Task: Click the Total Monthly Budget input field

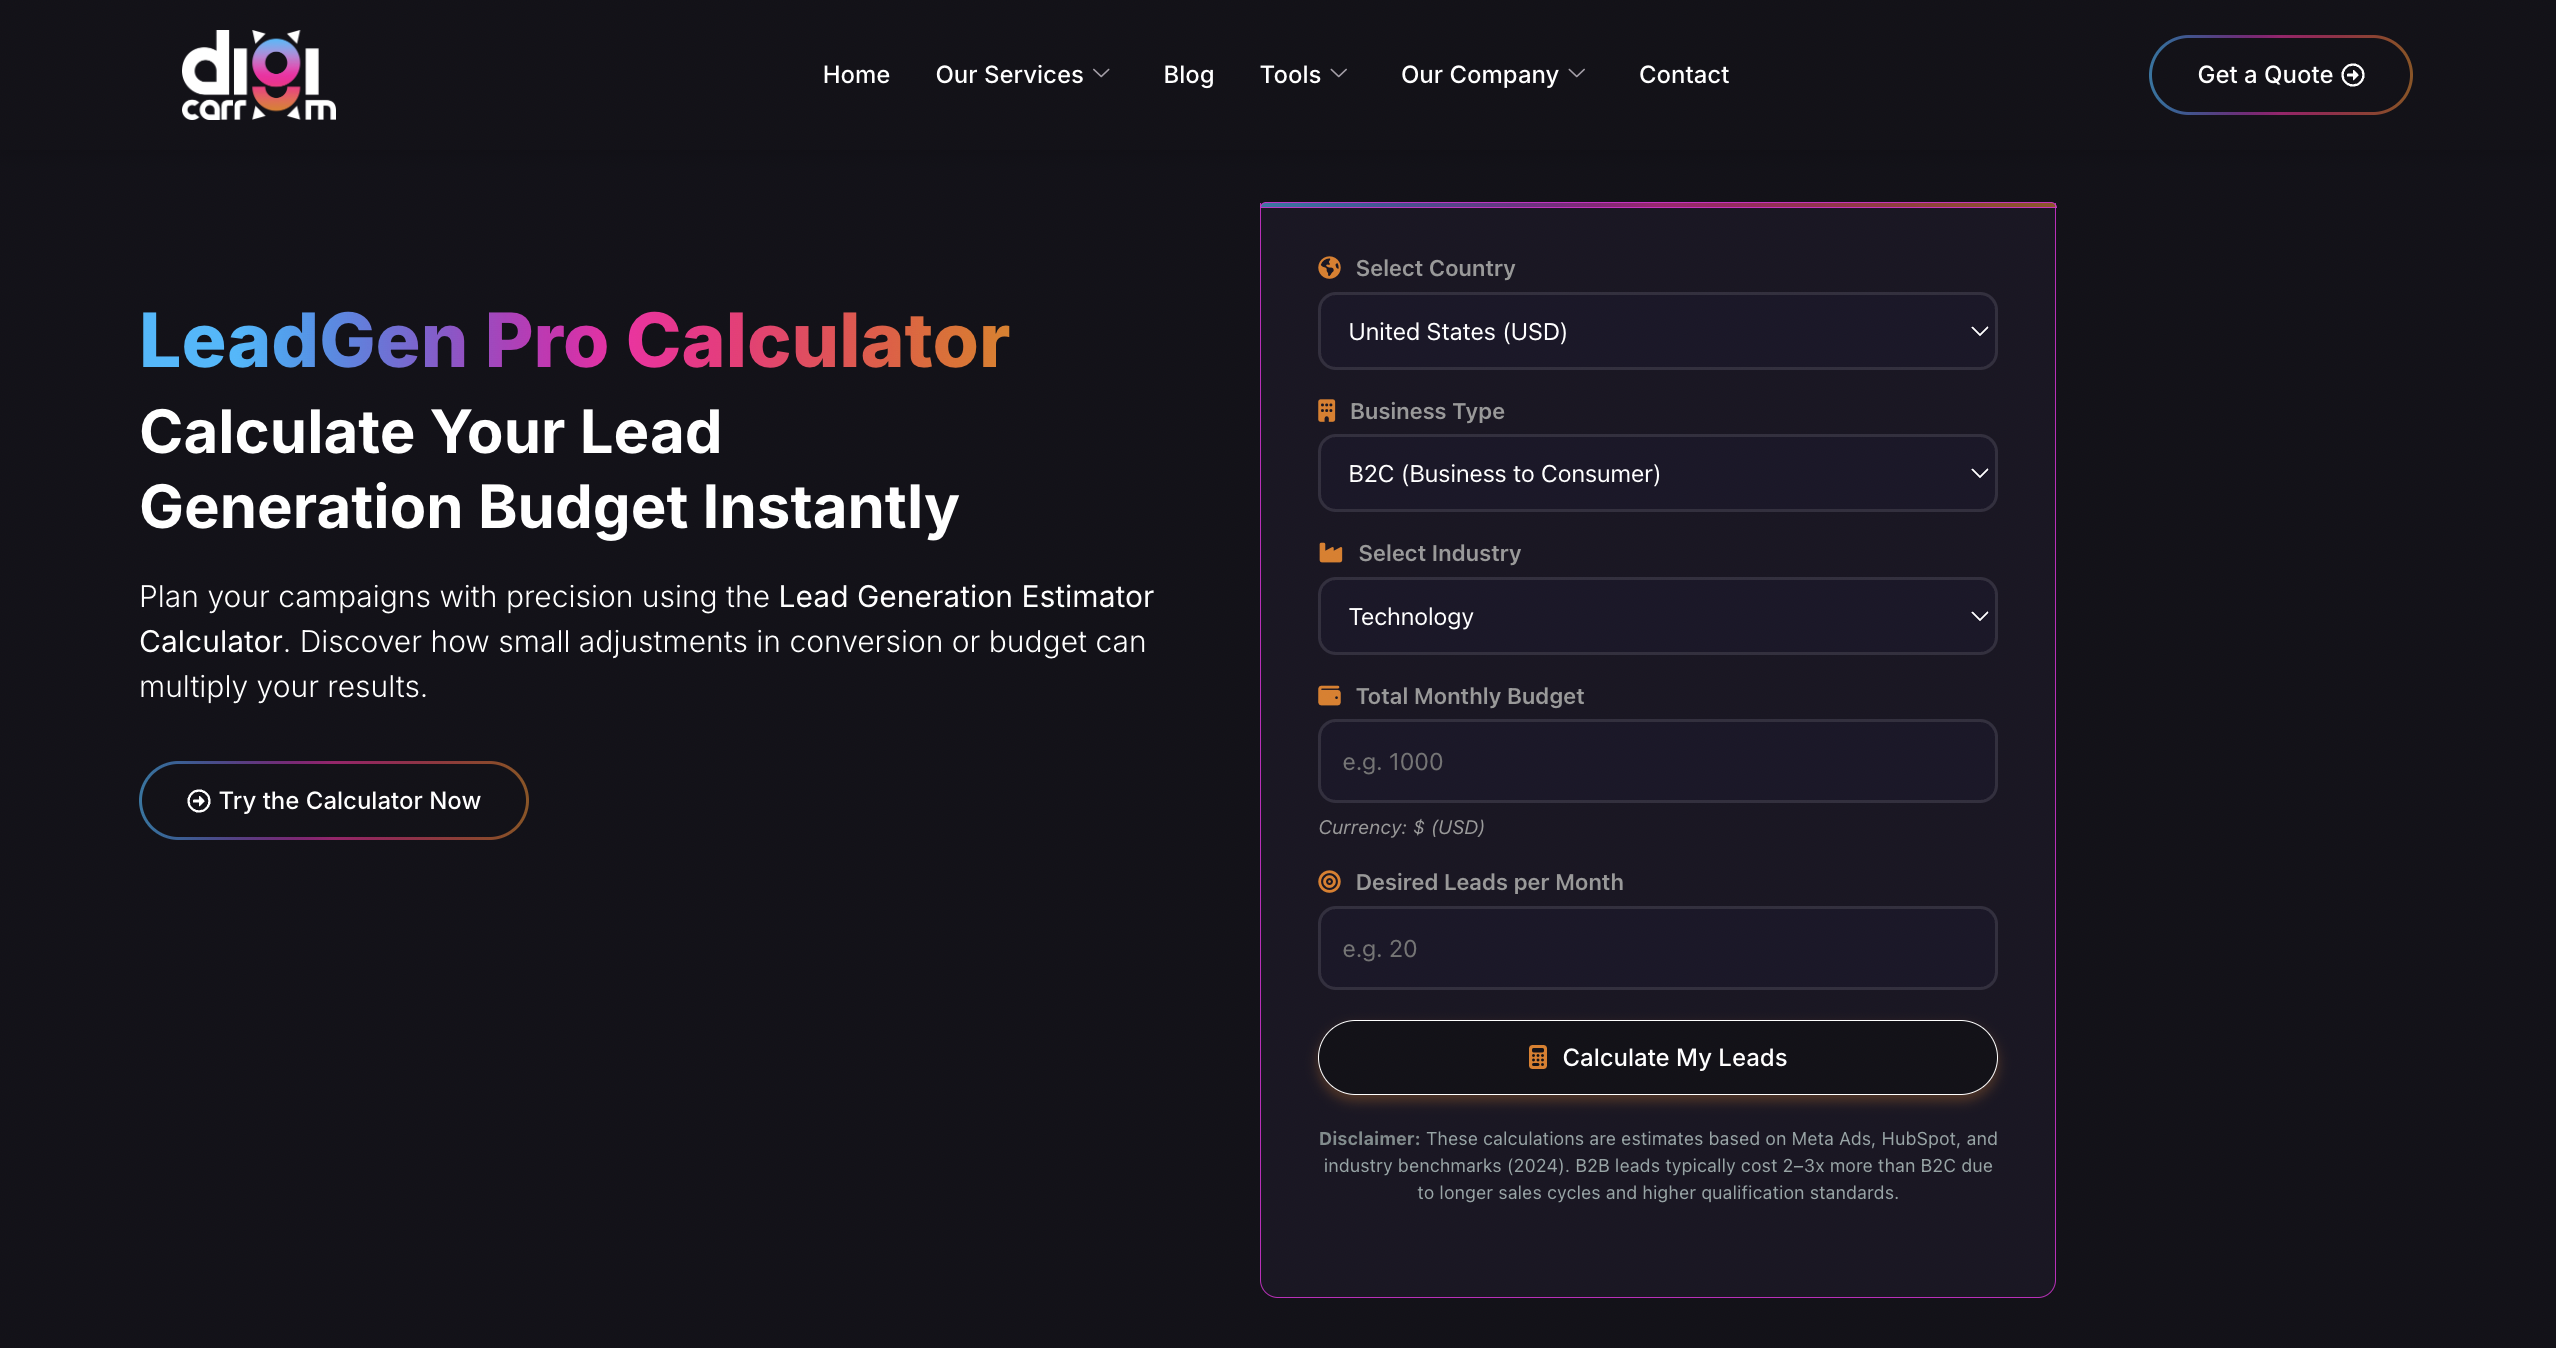Action: 1655,761
